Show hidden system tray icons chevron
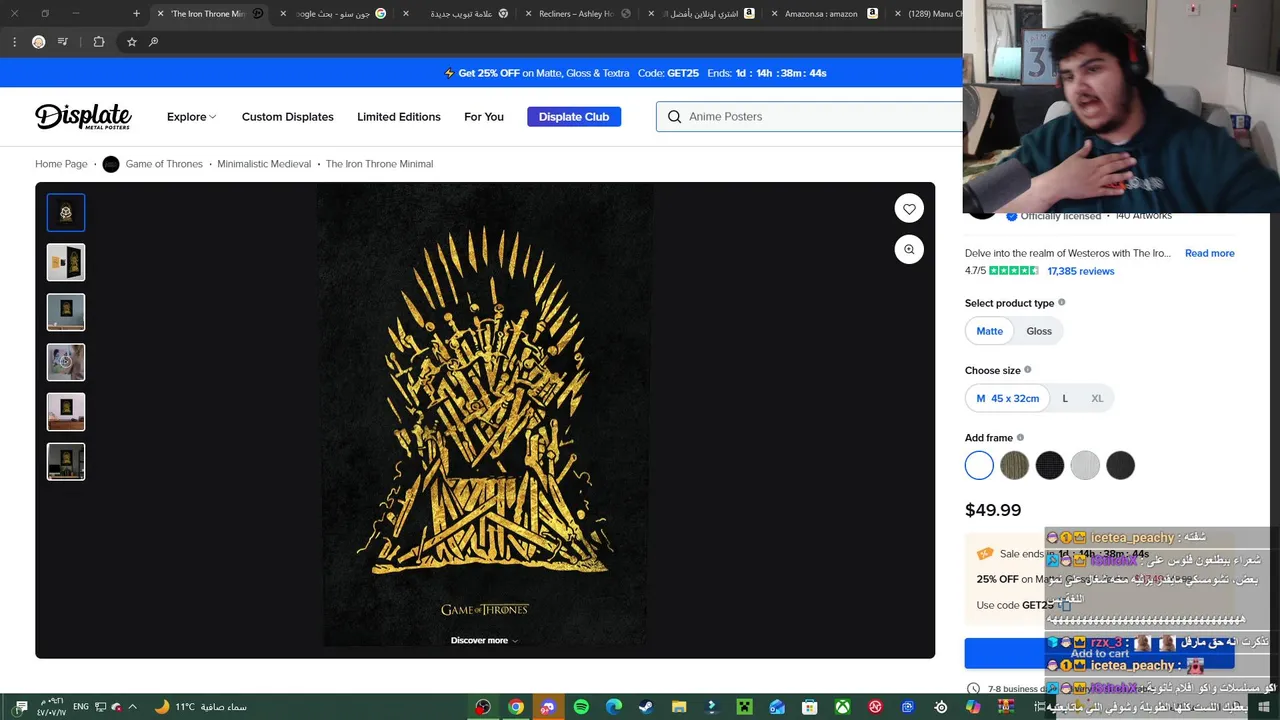This screenshot has height=720, width=1280. click(x=132, y=707)
